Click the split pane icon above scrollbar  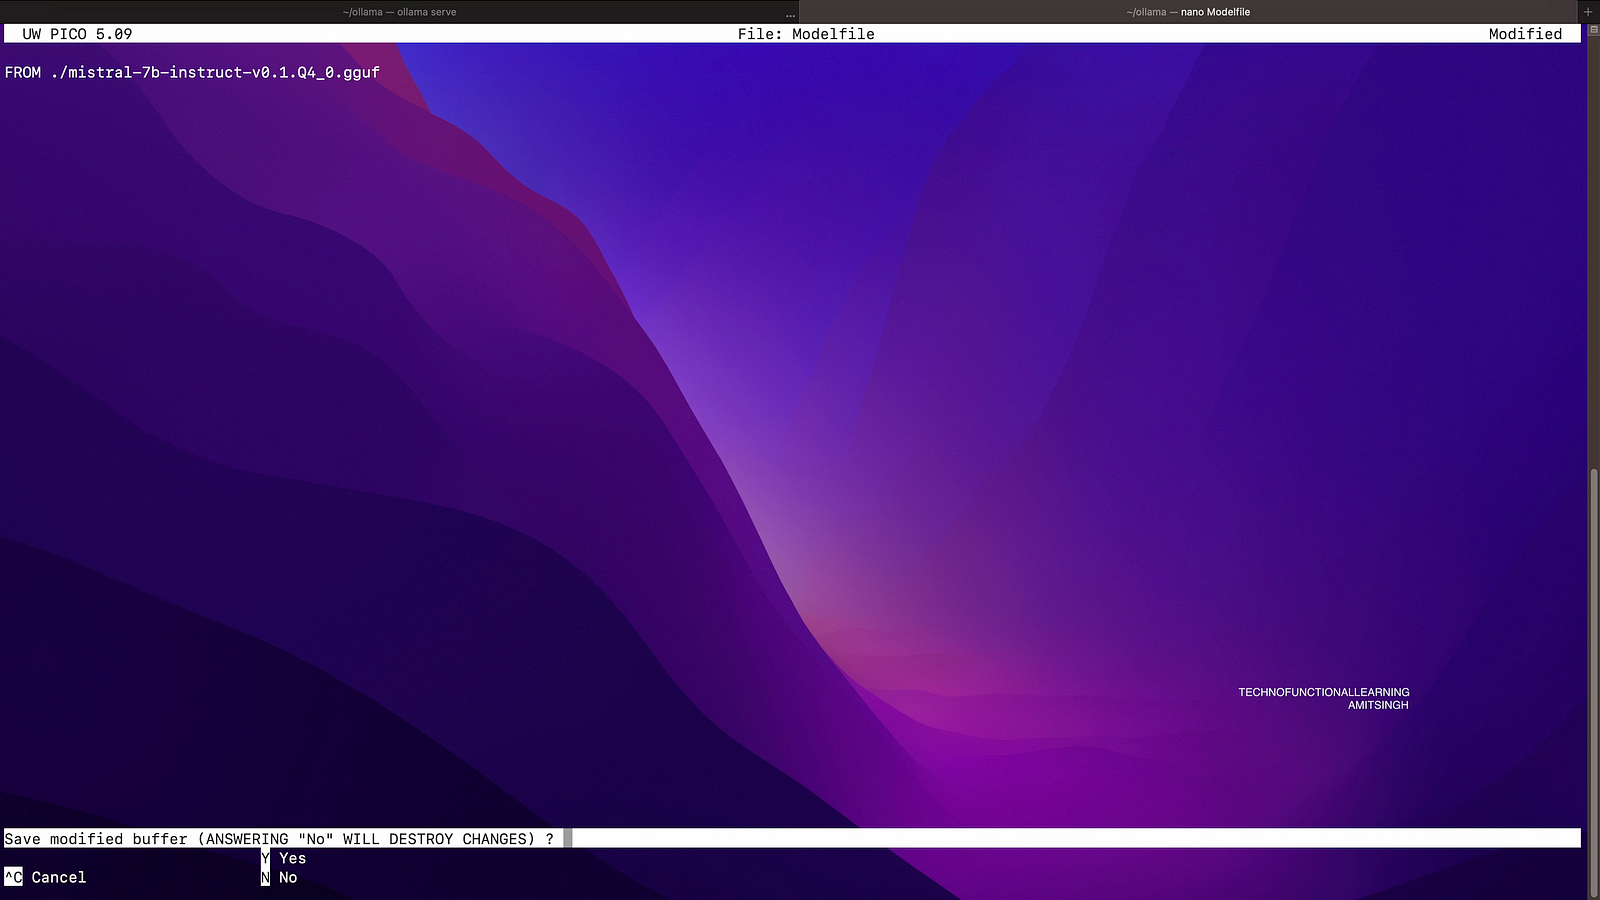point(1593,30)
